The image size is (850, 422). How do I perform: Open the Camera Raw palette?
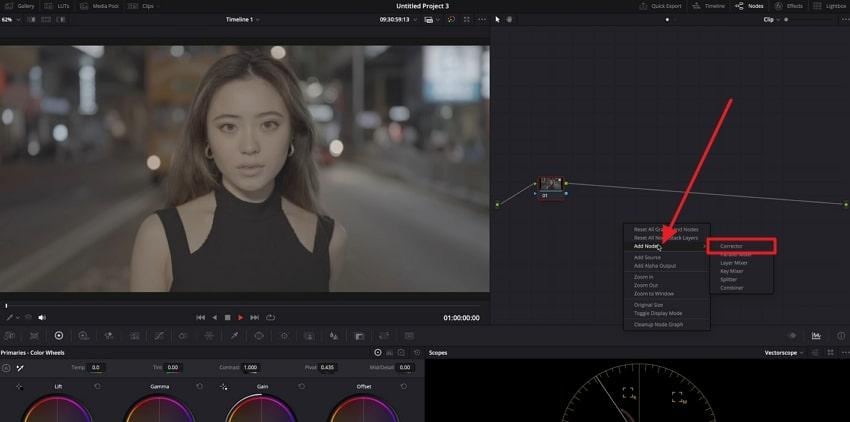point(9,336)
